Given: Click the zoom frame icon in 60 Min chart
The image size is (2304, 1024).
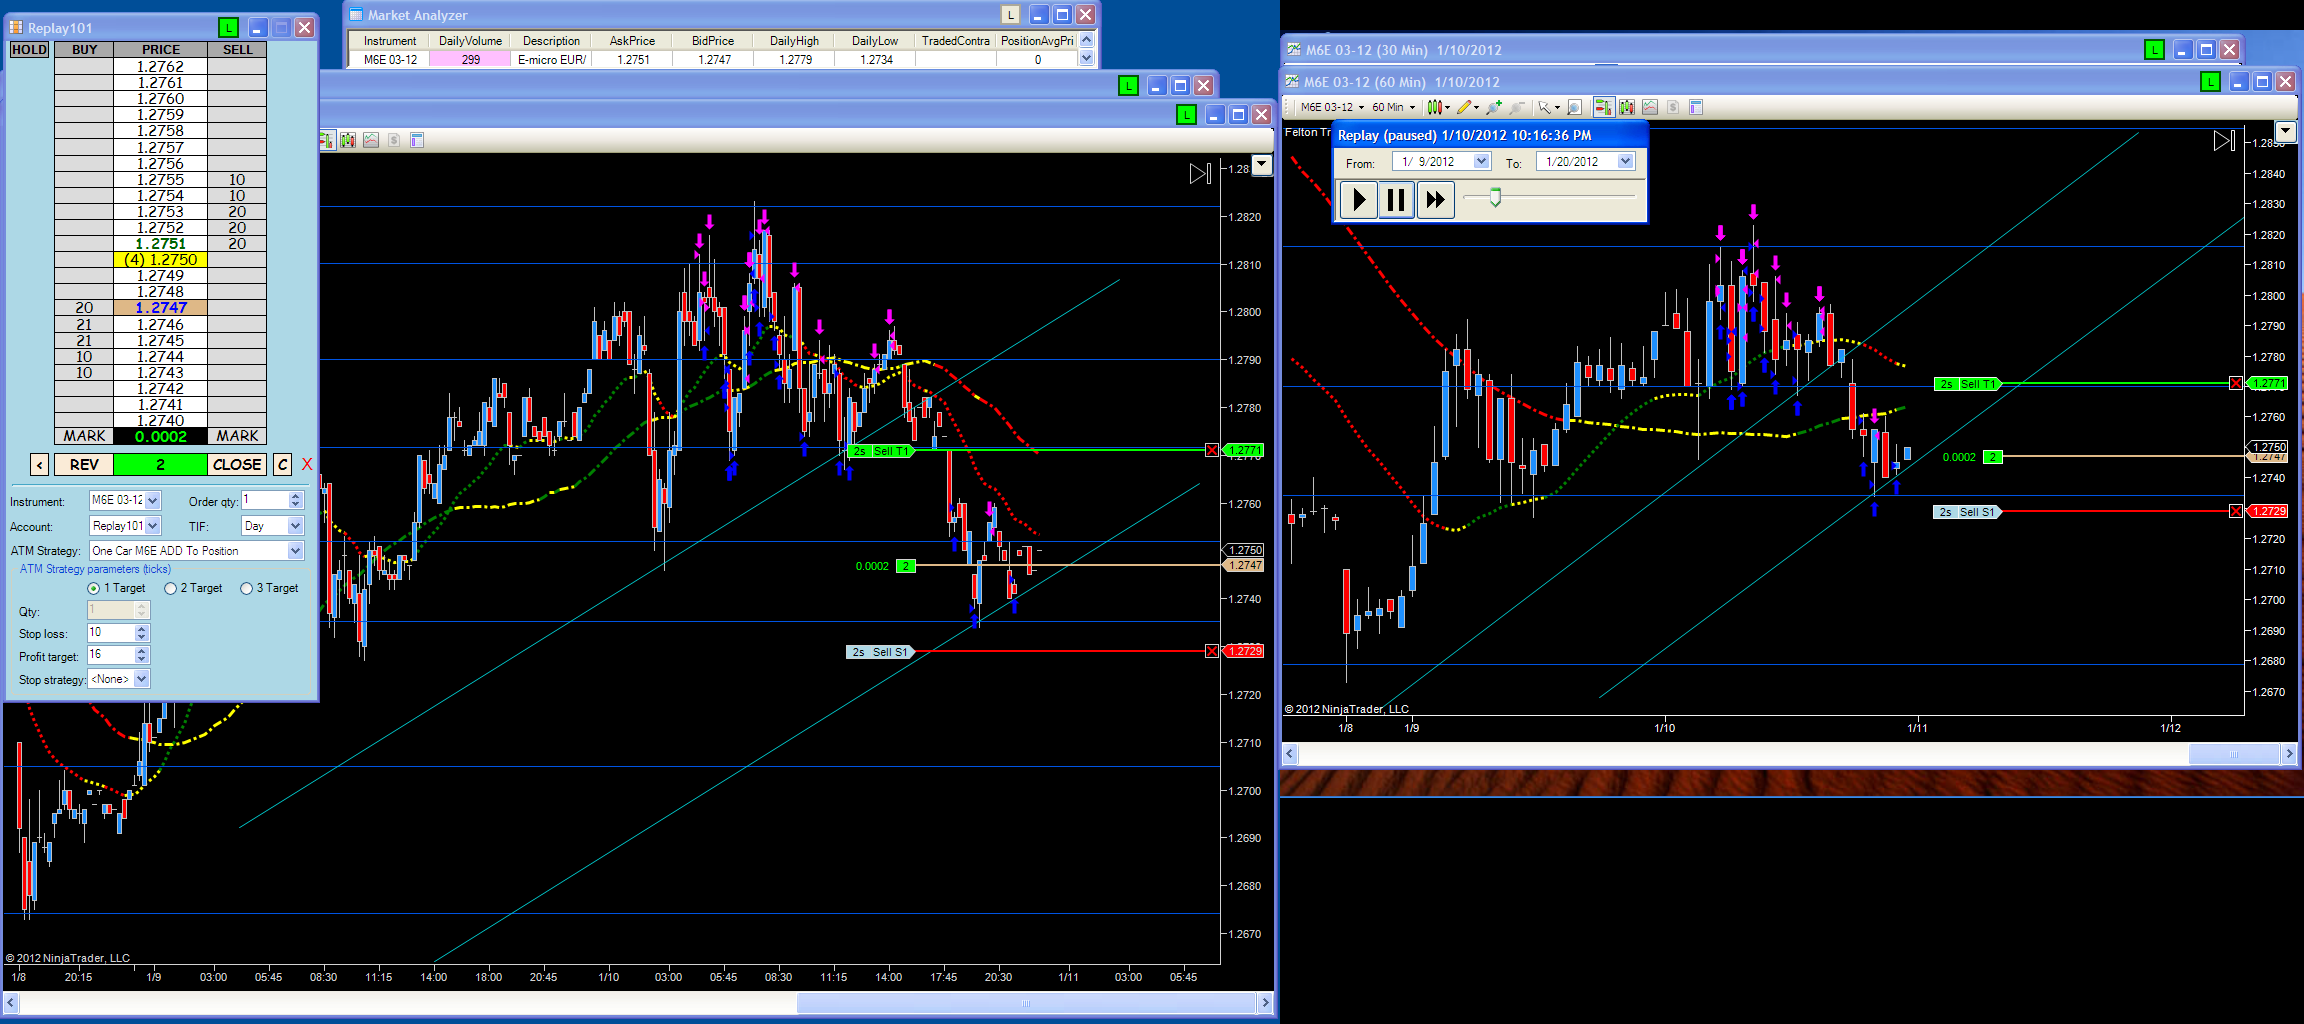Looking at the screenshot, I should coord(1574,107).
